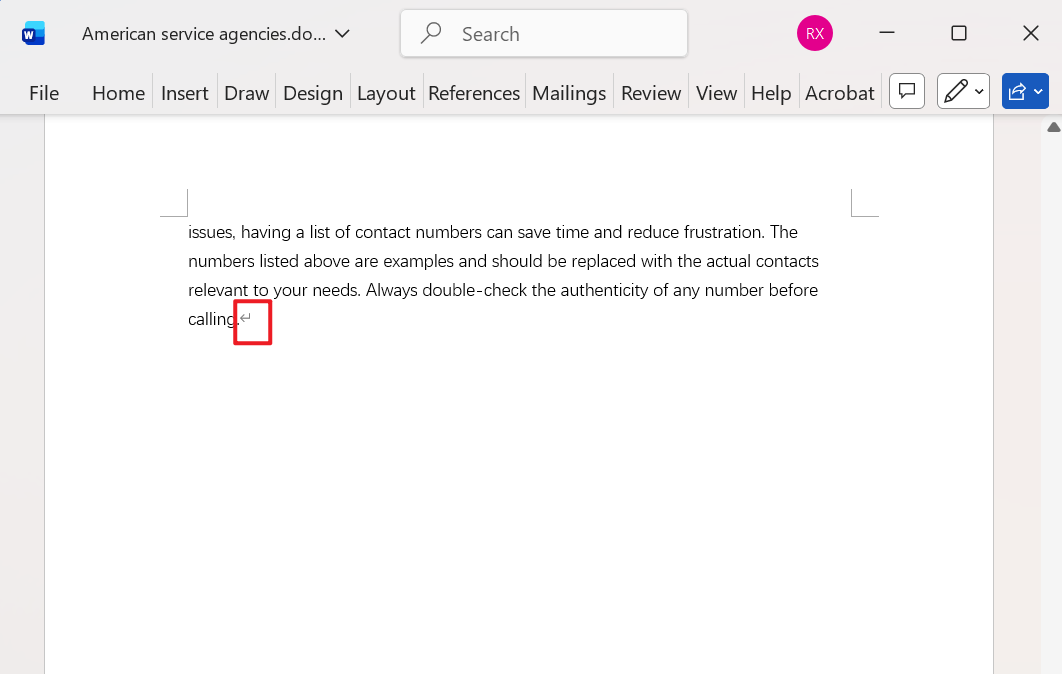Expand the document title dropdown chevron

(x=343, y=33)
